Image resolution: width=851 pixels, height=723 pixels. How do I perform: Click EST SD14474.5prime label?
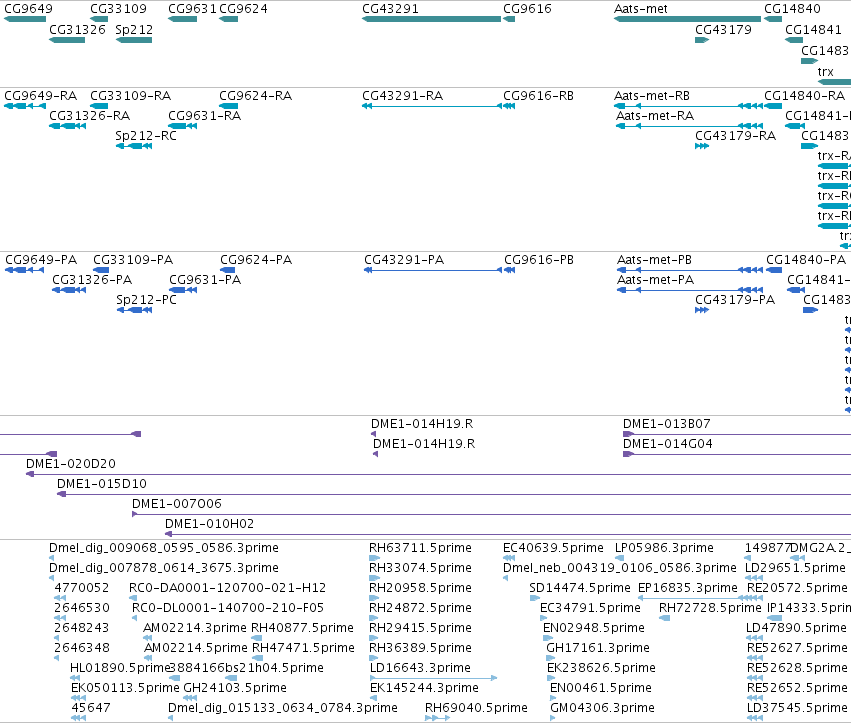coord(580,588)
